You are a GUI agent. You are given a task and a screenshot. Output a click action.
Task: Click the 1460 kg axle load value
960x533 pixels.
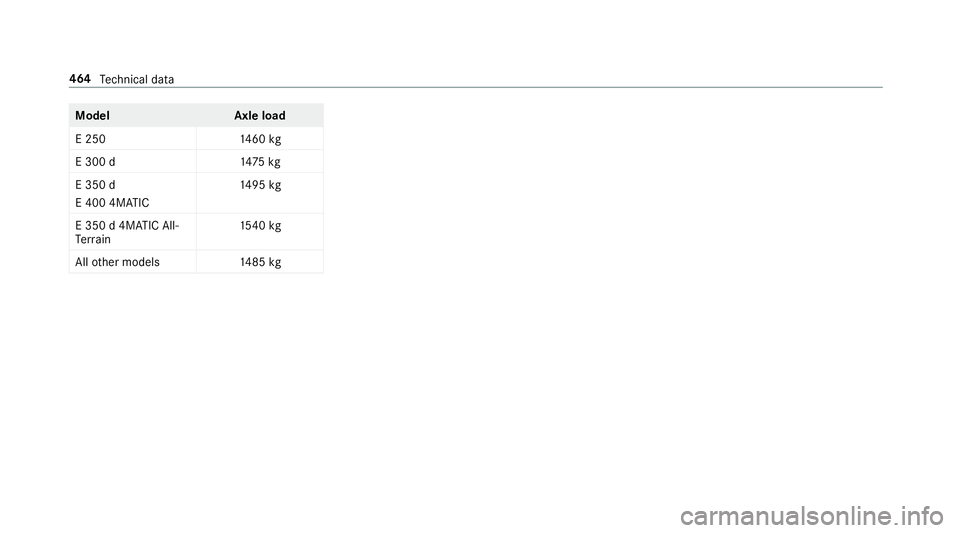coord(260,139)
